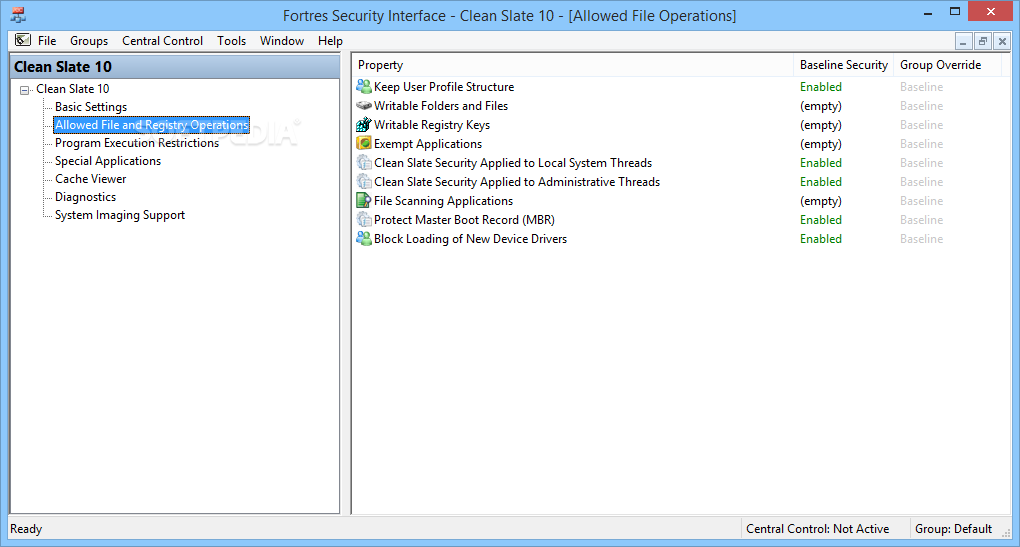Open the Window menu
The image size is (1020, 547).
pos(282,41)
